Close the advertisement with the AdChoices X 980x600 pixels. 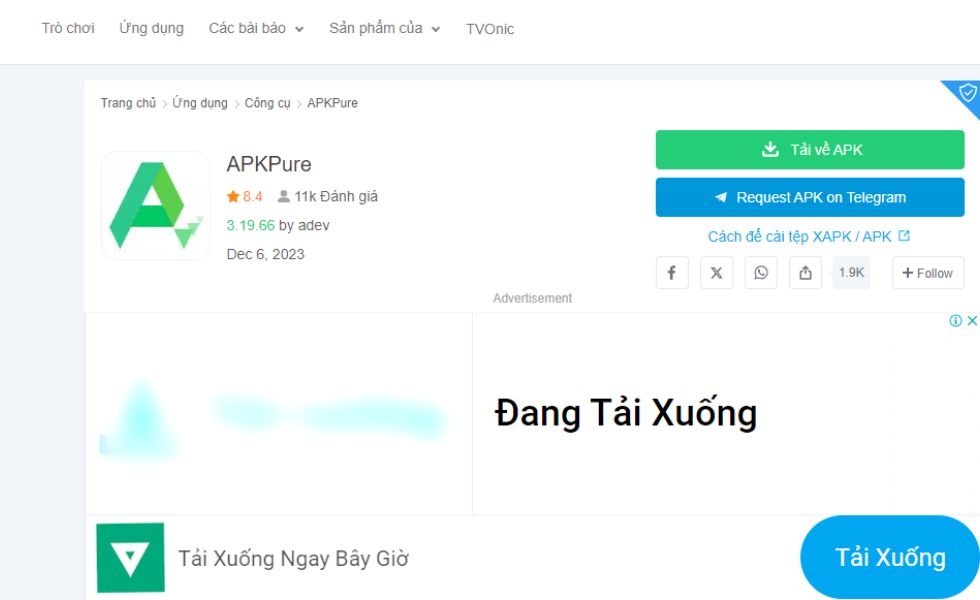(x=973, y=320)
